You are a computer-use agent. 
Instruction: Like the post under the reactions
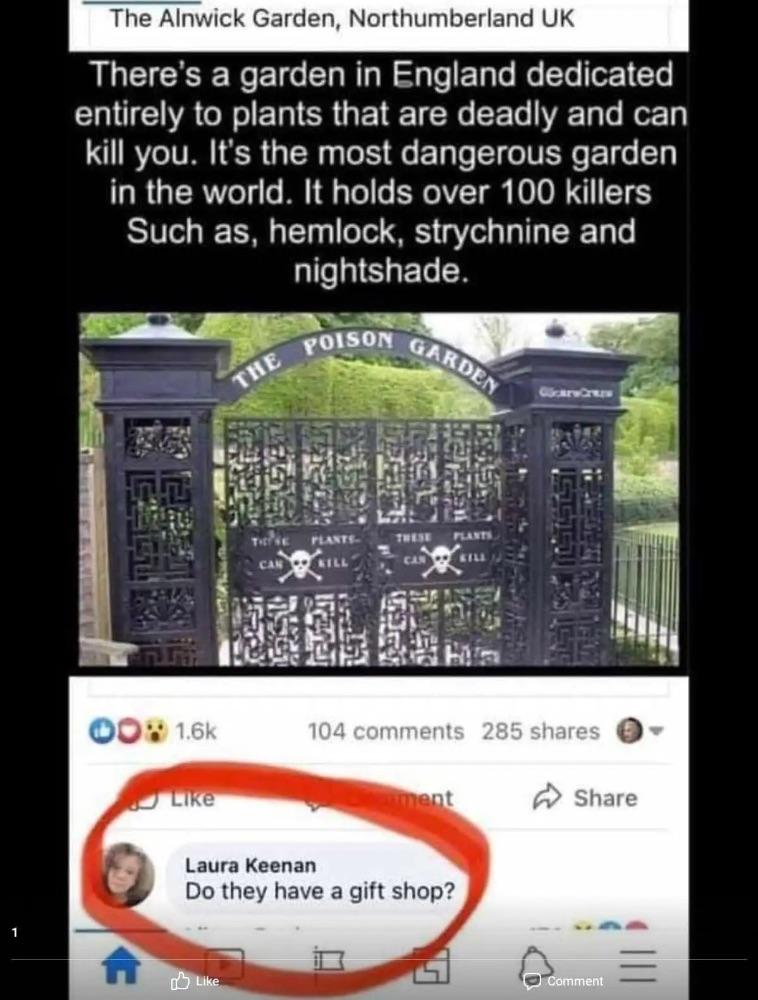[x=173, y=798]
